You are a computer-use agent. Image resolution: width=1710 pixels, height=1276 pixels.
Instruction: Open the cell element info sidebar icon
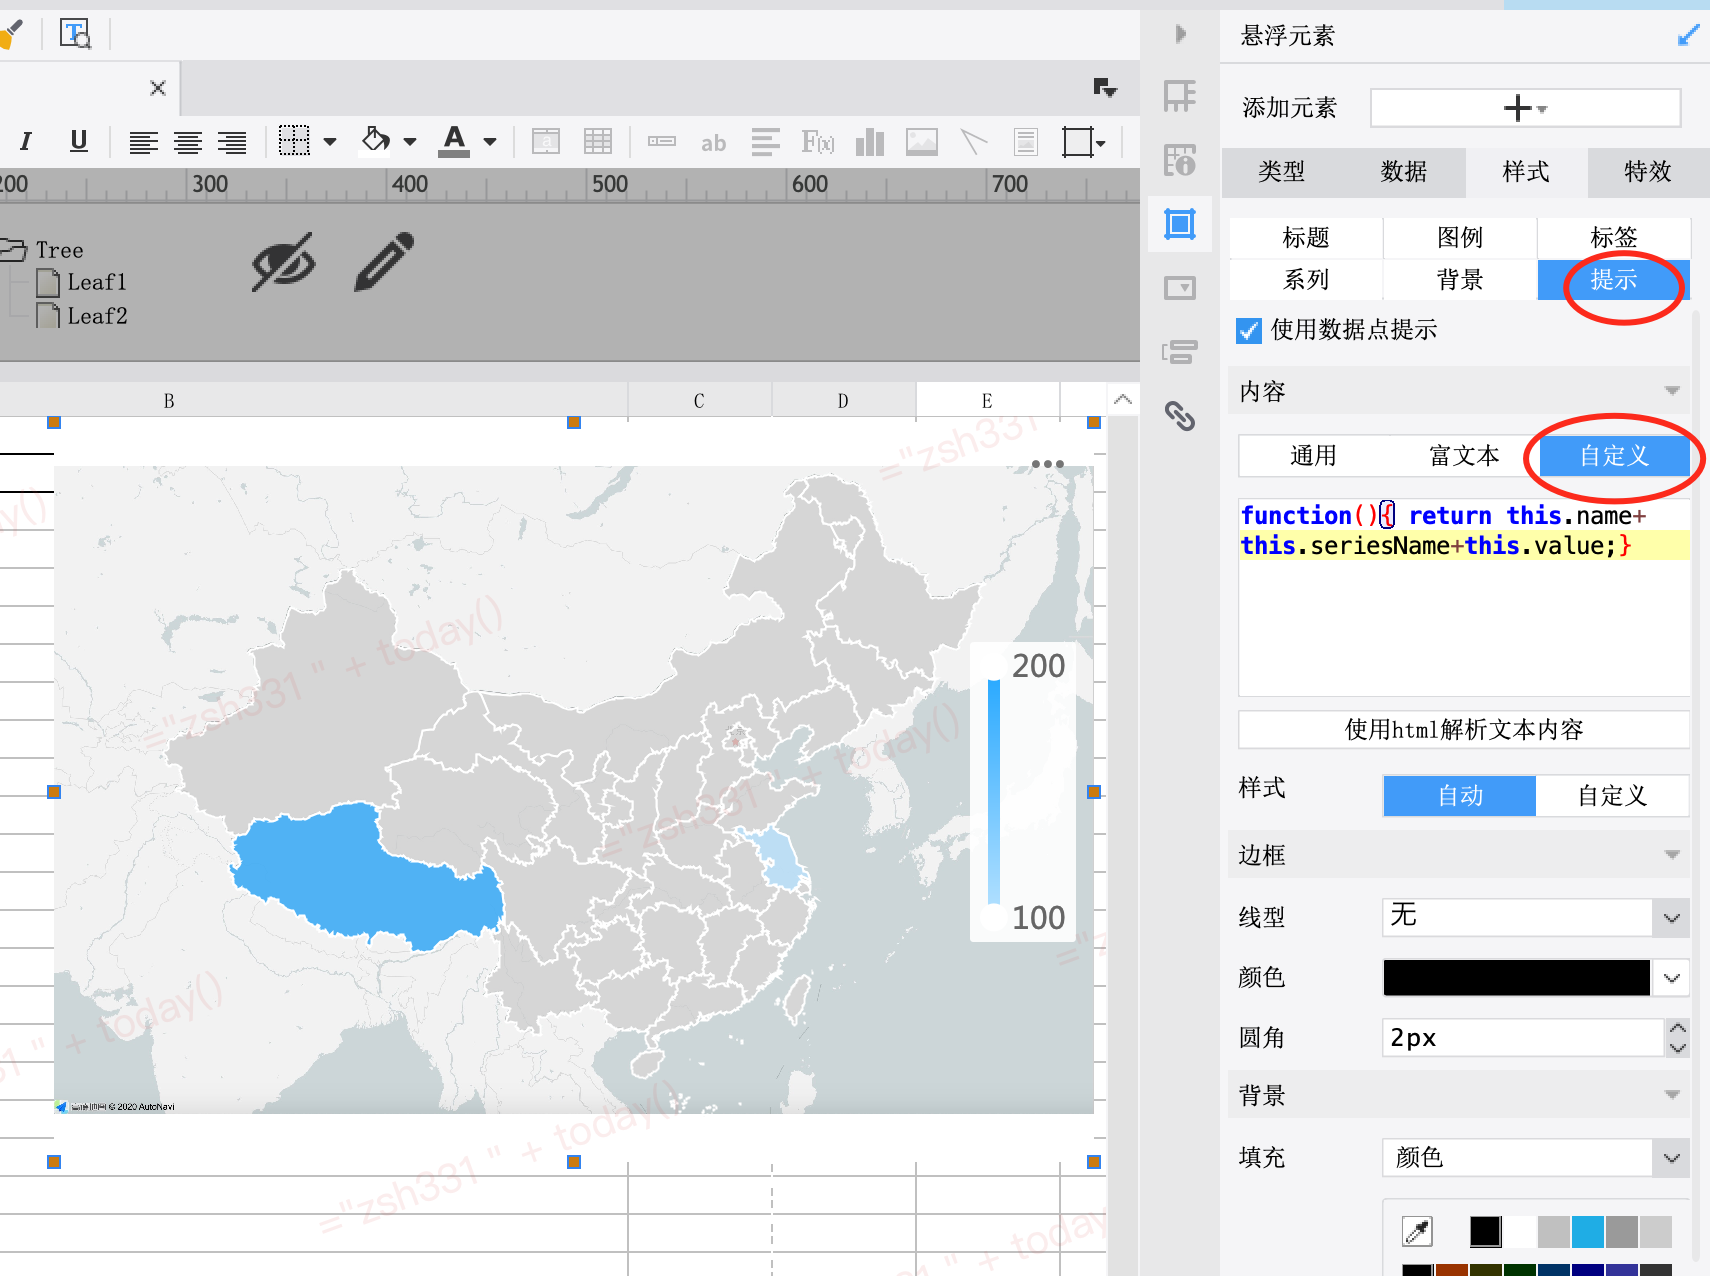click(1180, 160)
